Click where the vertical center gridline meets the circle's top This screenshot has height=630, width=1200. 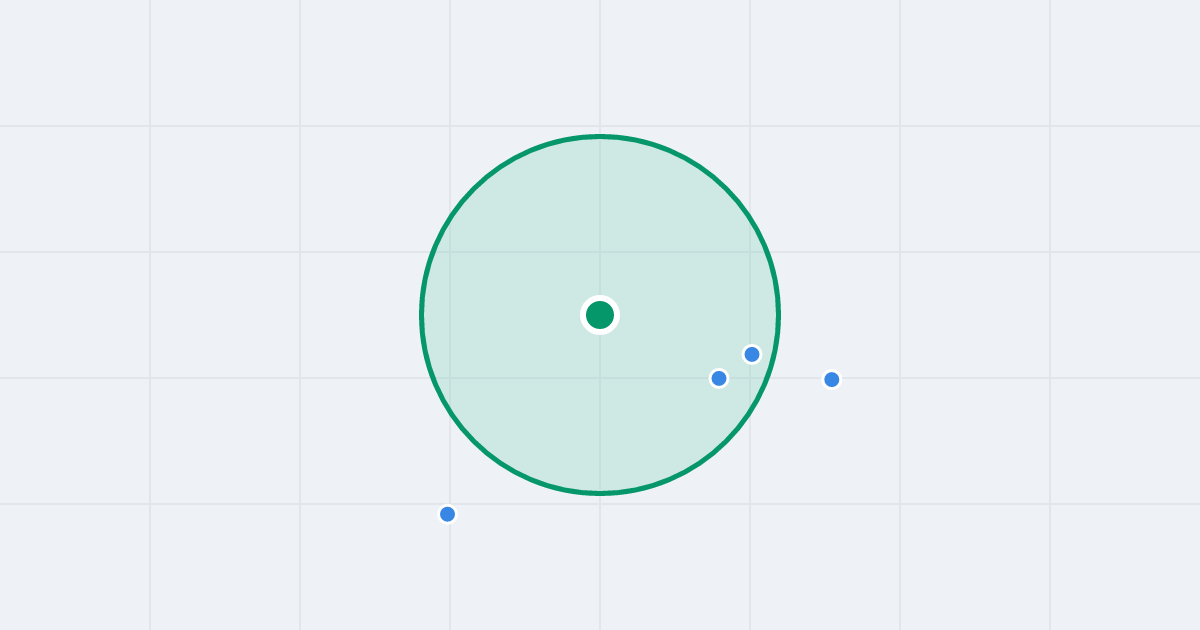tap(600, 136)
